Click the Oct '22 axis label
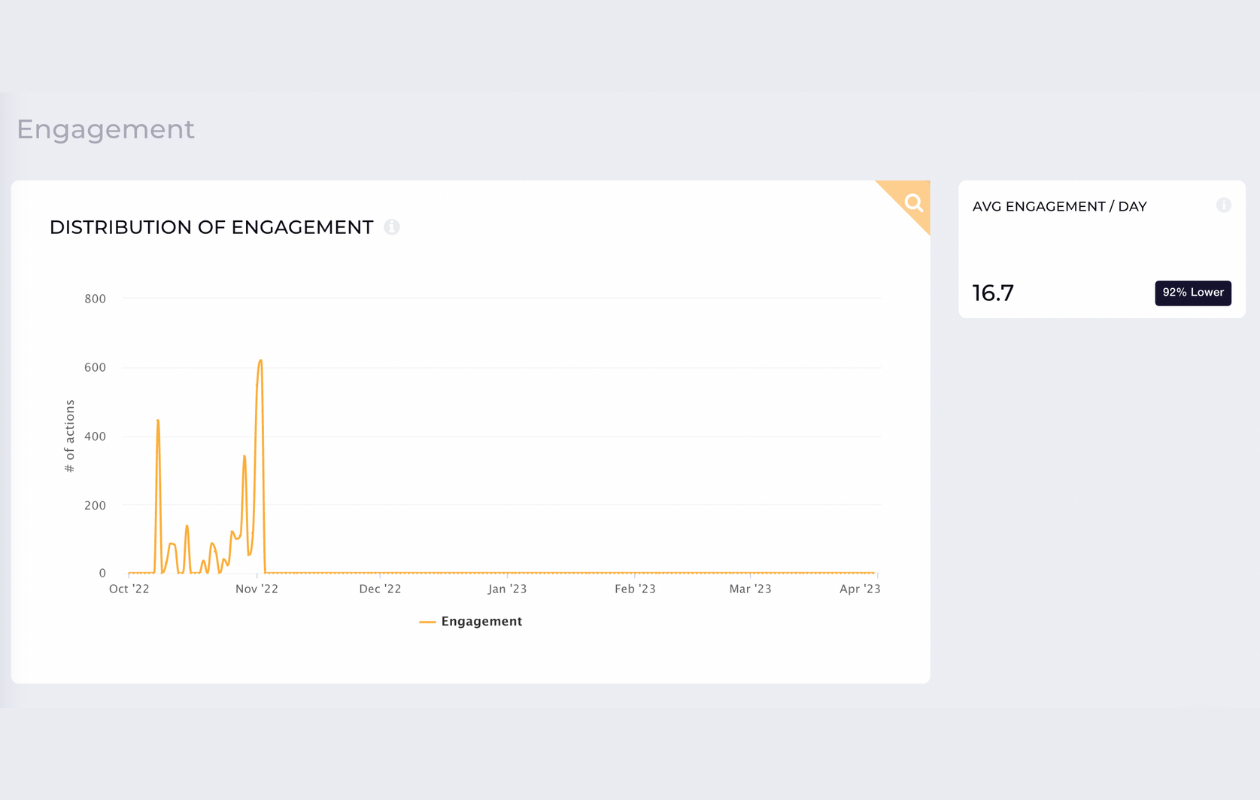Viewport: 1260px width, 800px height. click(129, 589)
